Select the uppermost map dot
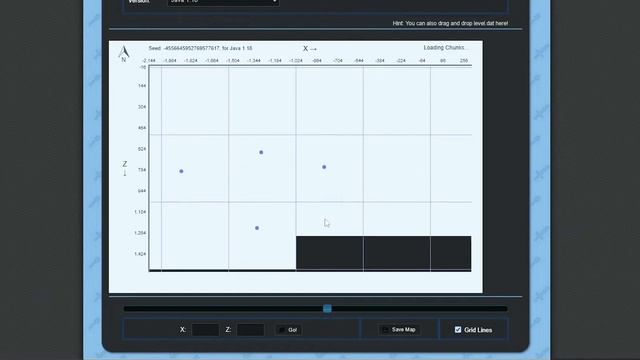640x360 pixels. (261, 152)
